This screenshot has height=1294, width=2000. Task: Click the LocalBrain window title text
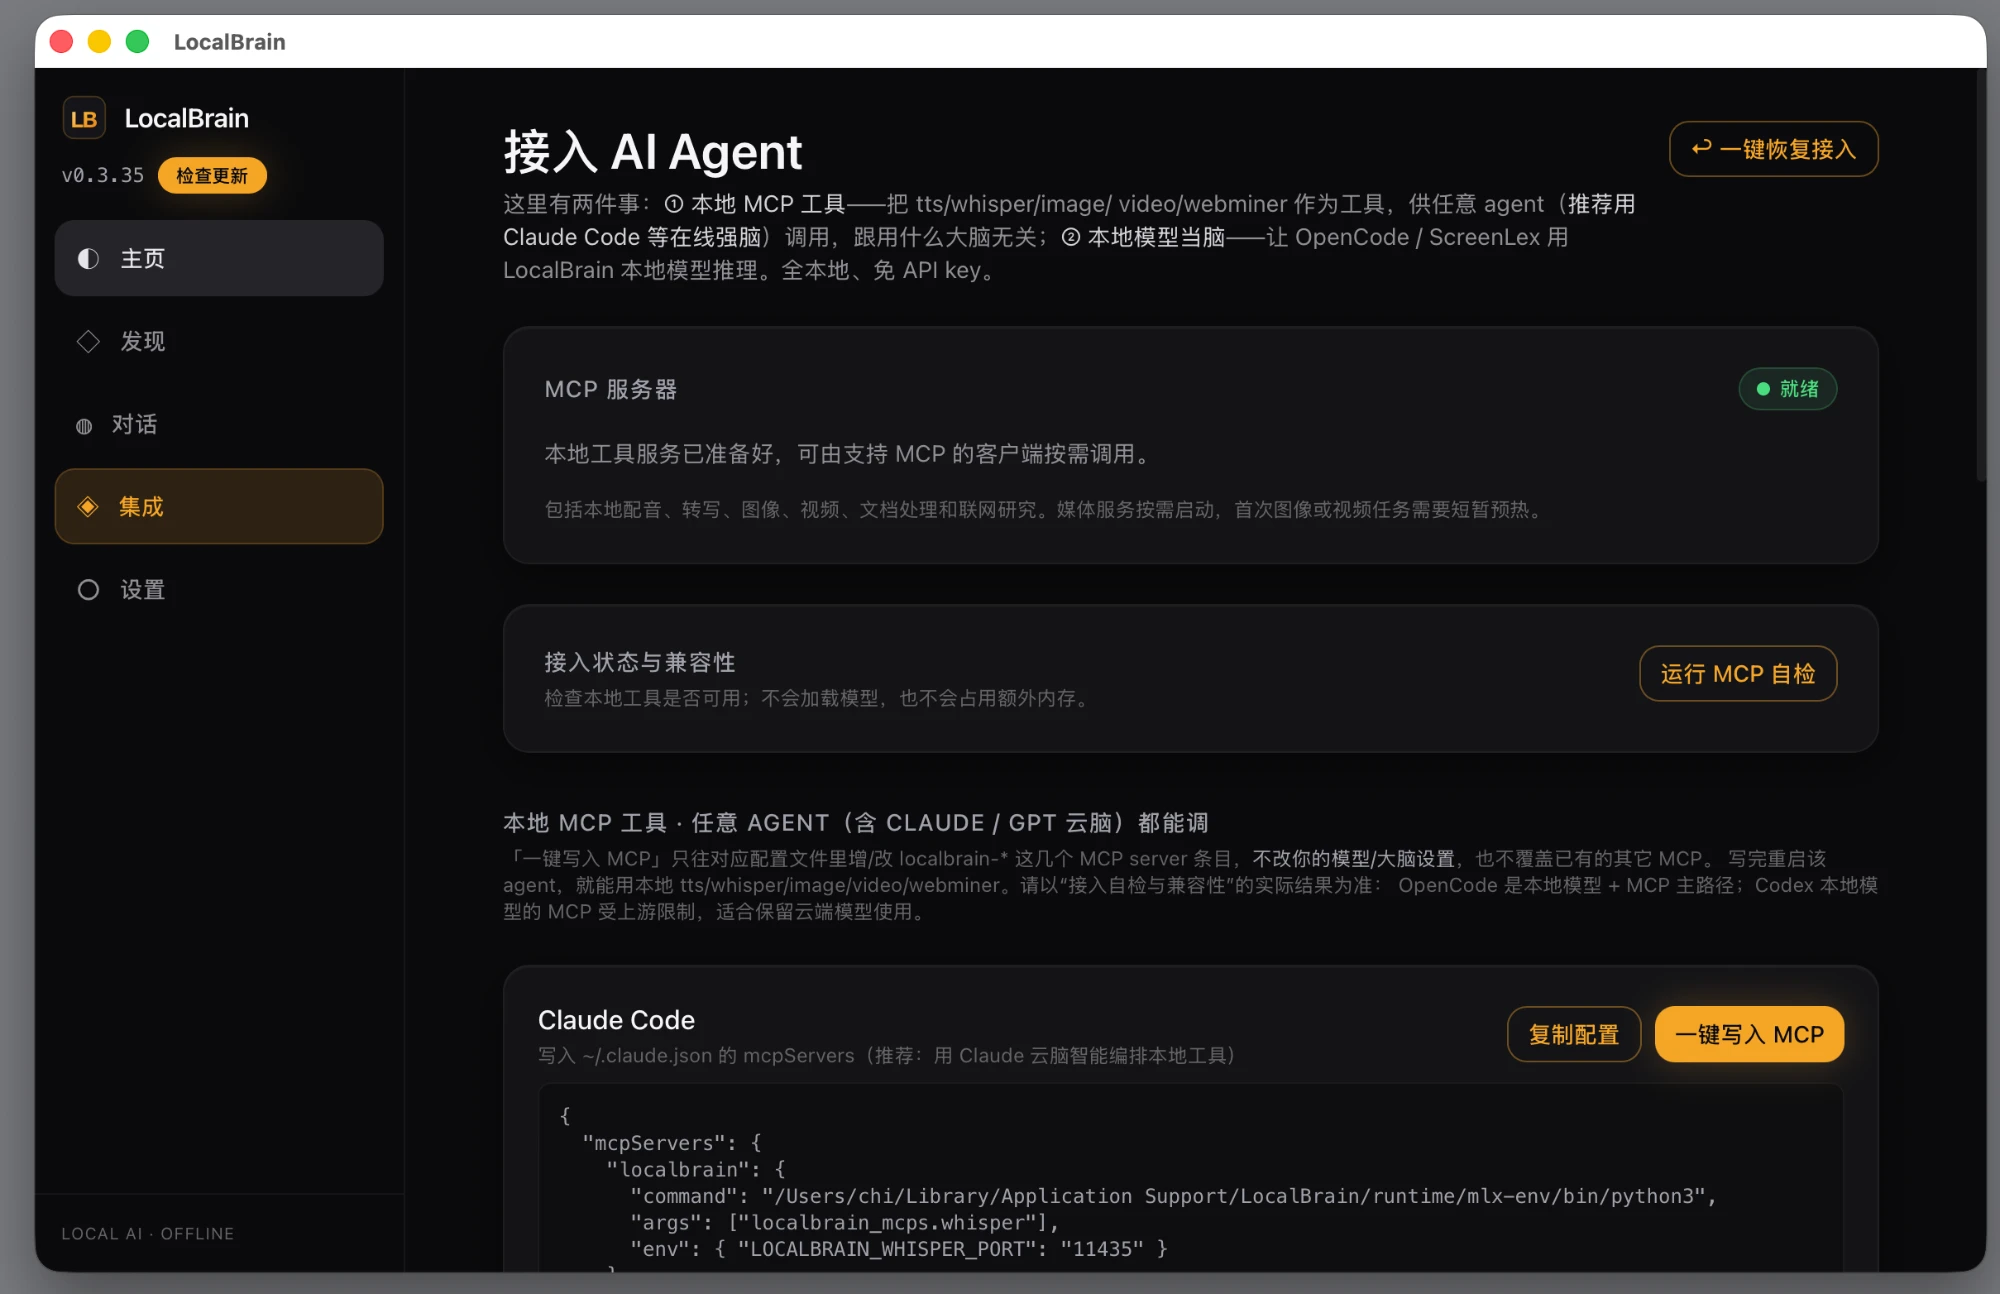pos(230,42)
